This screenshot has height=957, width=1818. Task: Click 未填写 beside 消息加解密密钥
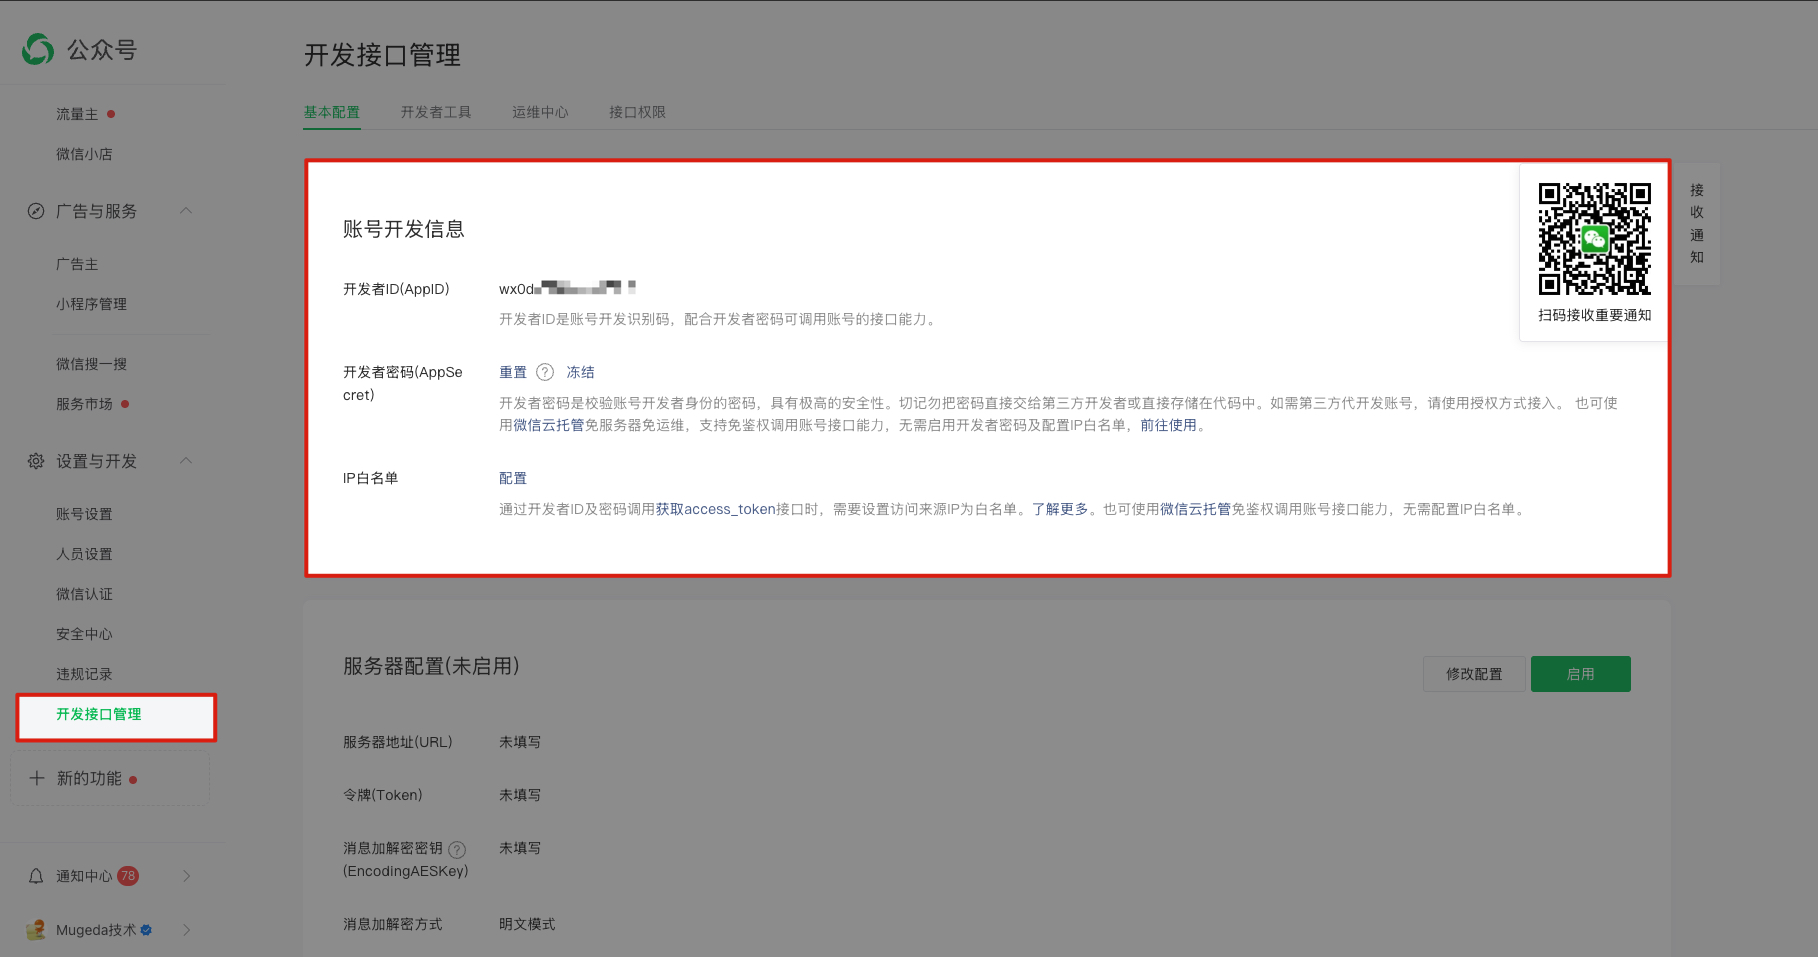(x=520, y=848)
